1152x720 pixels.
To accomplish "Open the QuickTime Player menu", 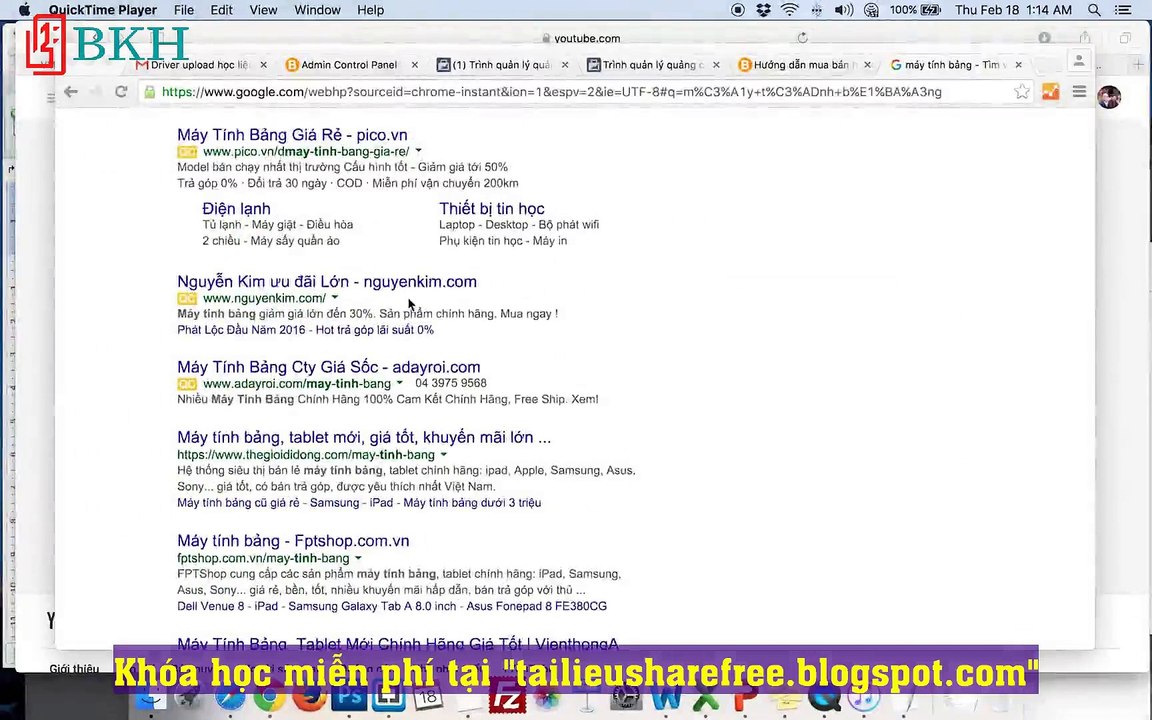I will (x=103, y=10).
